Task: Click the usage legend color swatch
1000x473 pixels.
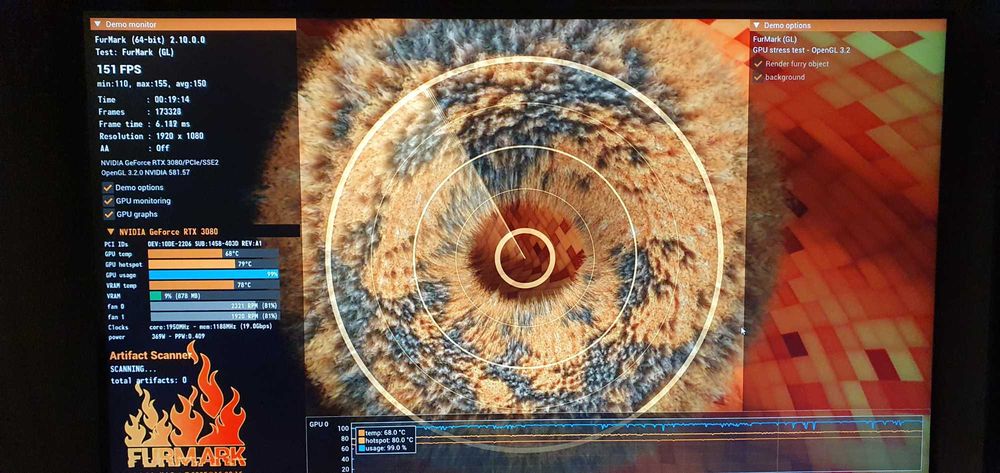Action: [x=362, y=448]
